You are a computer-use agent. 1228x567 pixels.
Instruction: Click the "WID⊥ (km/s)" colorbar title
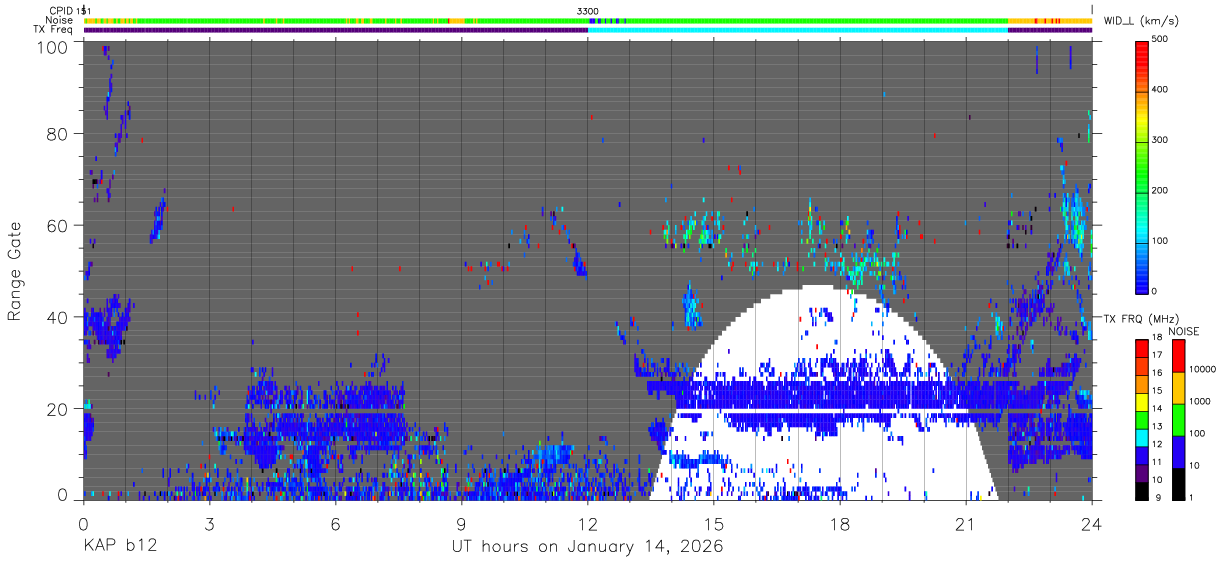click(x=1141, y=21)
